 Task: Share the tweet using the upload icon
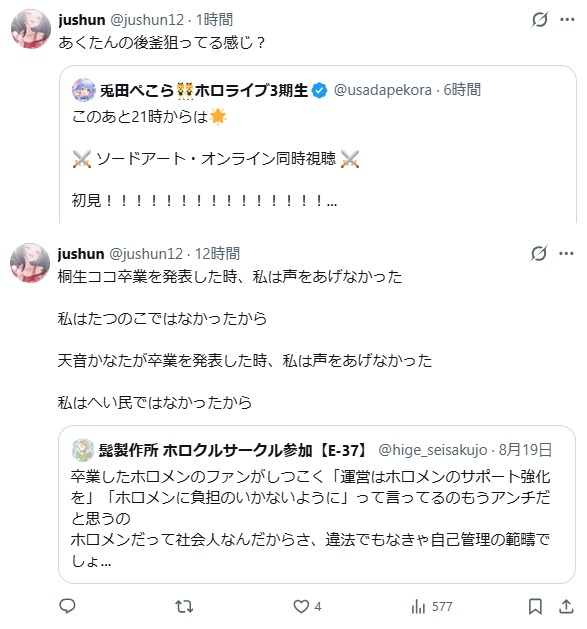pyautogui.click(x=566, y=606)
